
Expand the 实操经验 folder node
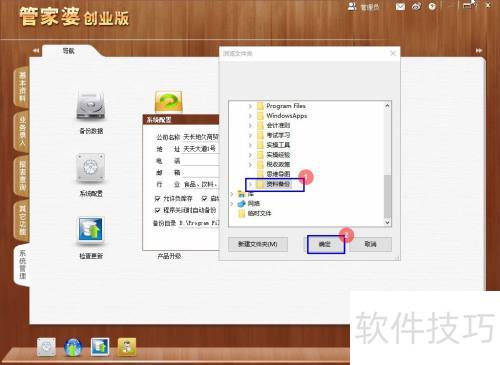point(250,155)
